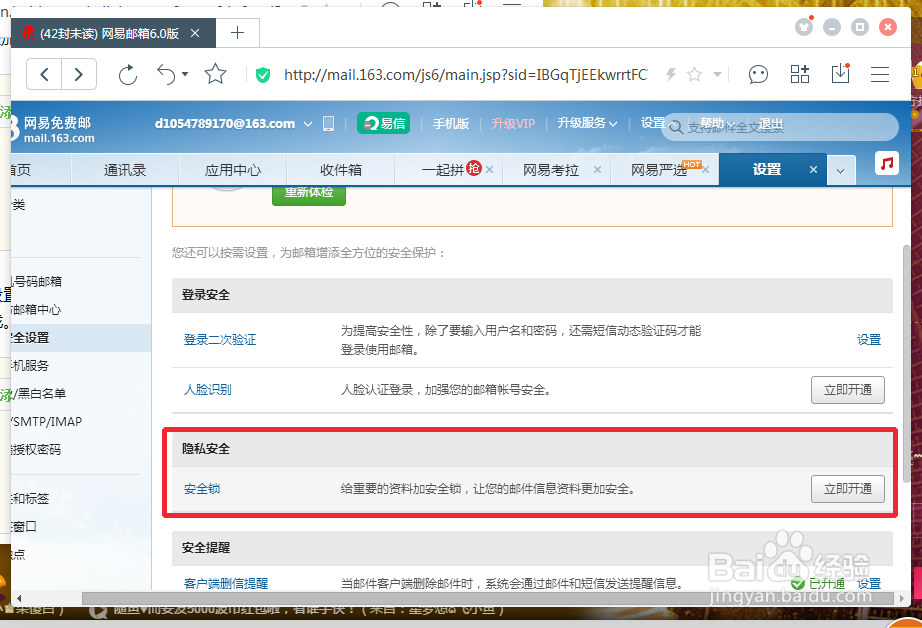Open the undo arrow's dropdown menu
Image resolution: width=922 pixels, height=628 pixels.
click(185, 74)
